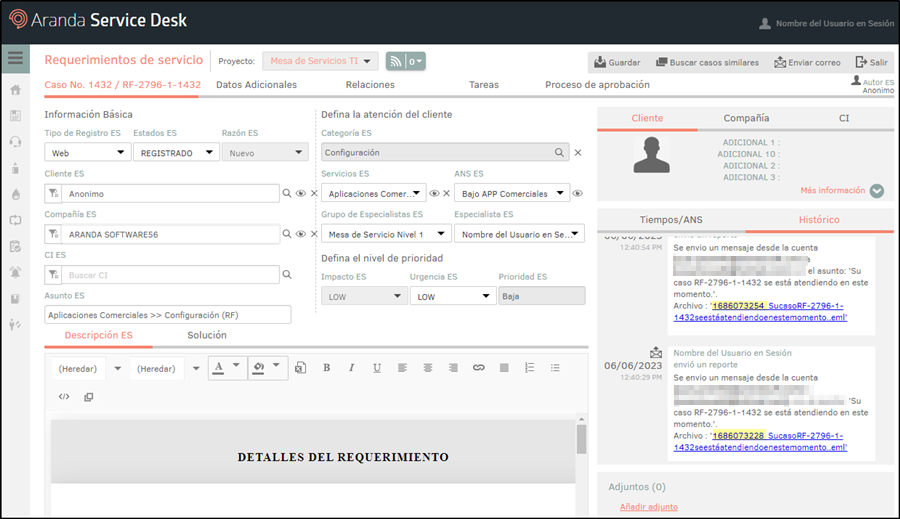This screenshot has height=519, width=900.
Task: Open the font color picker
Action: pos(227,368)
